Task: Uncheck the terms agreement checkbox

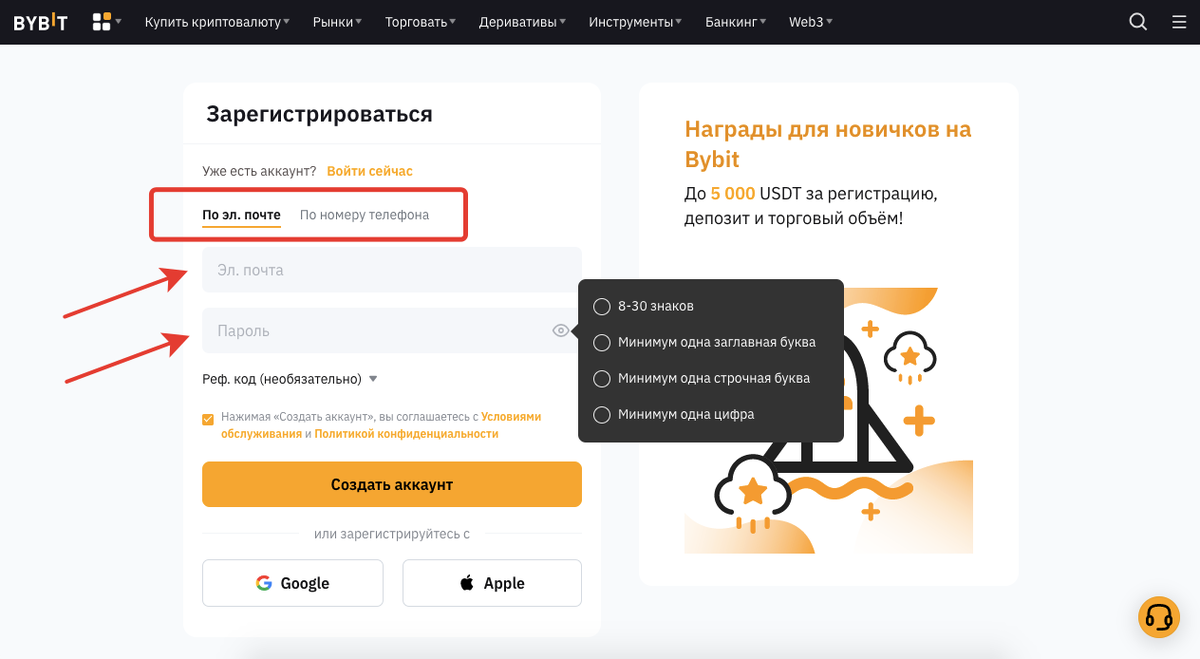Action: (208, 417)
